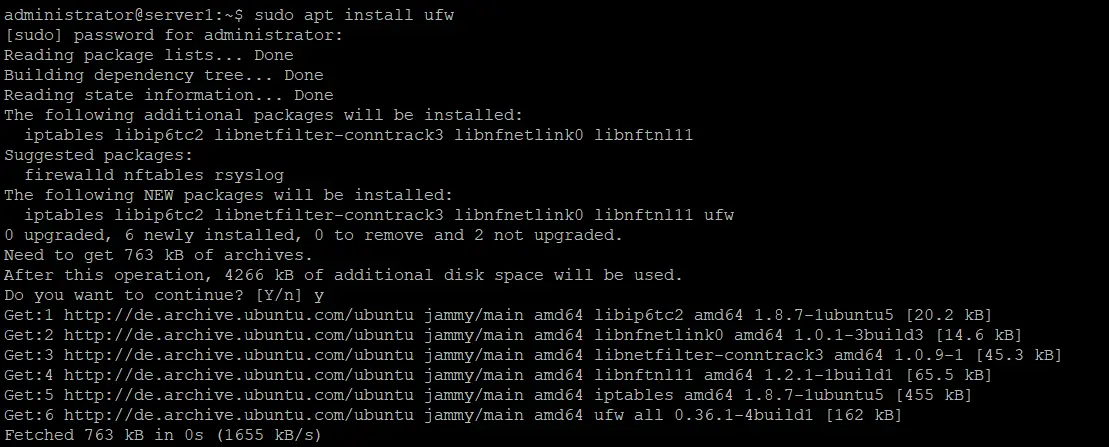Image resolution: width=1109 pixels, height=447 pixels.
Task: Open the Get:1 de.archive.ubuntu.com URL
Action: (x=240, y=315)
